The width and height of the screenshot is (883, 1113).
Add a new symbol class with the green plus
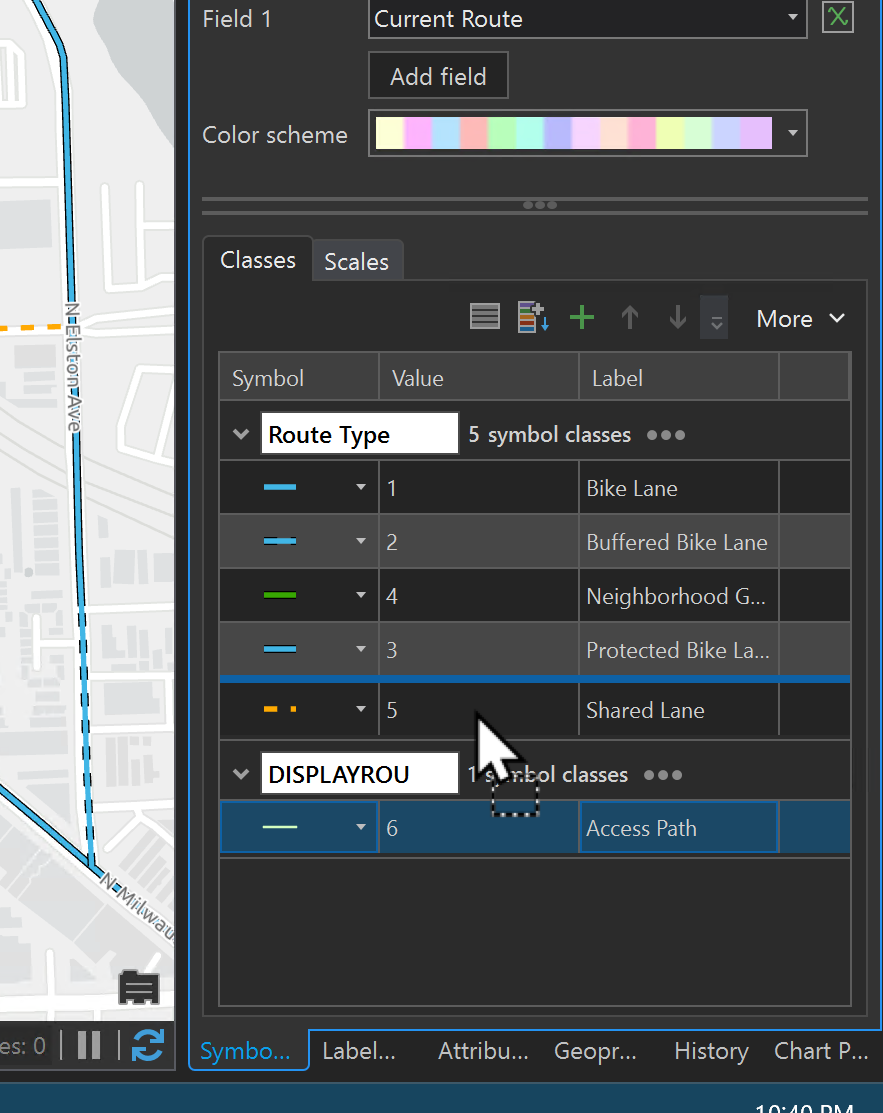pos(581,317)
